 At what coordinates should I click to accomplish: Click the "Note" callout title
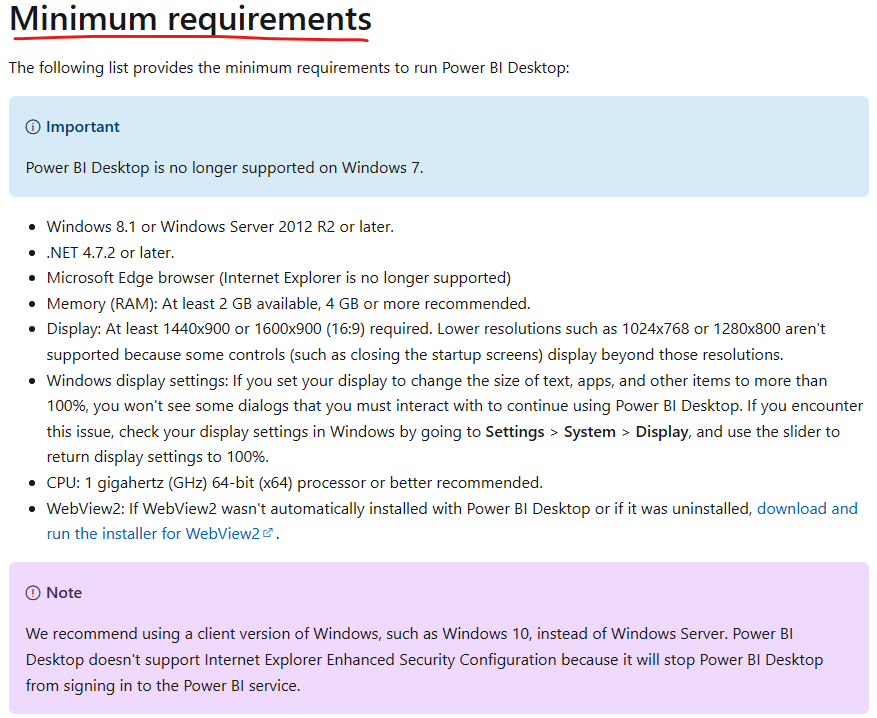pyautogui.click(x=64, y=593)
